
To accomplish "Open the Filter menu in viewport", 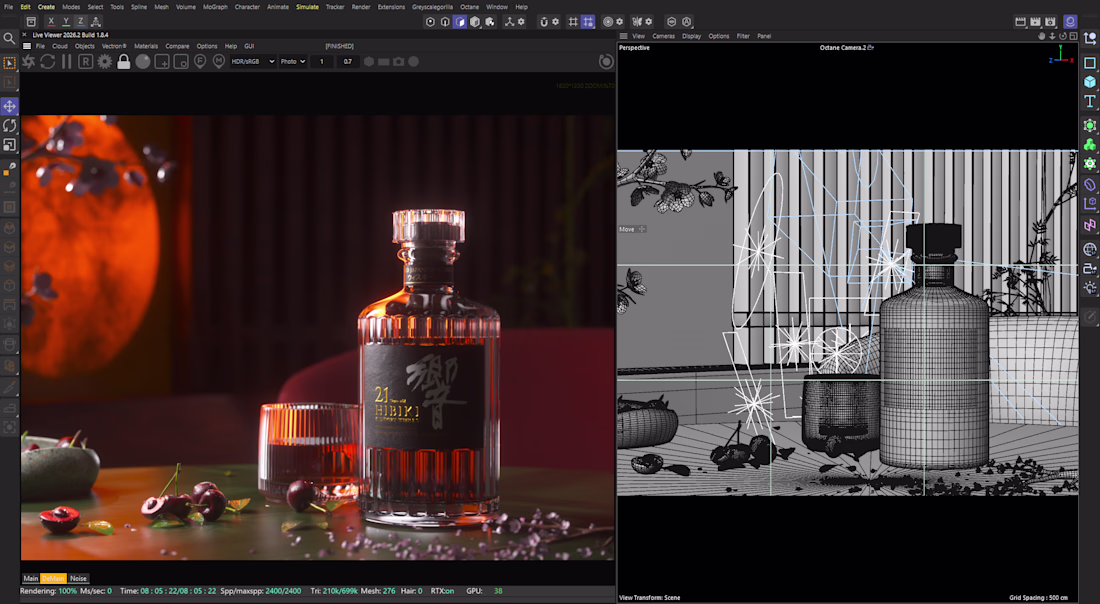I will coord(743,36).
